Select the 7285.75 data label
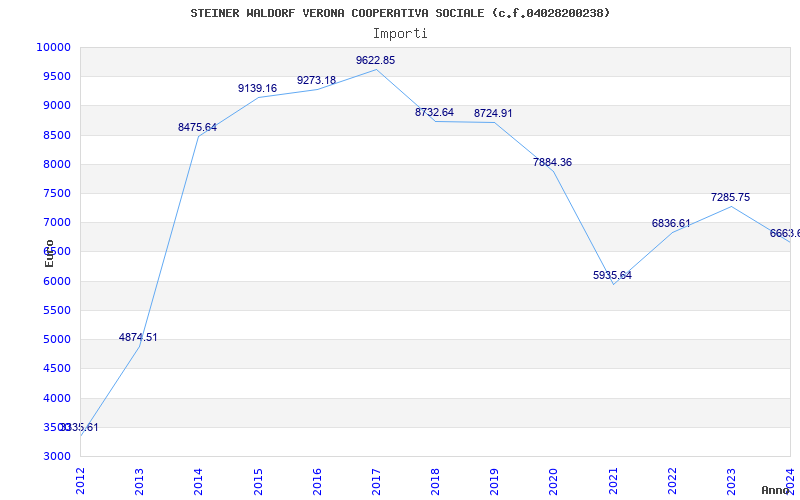The height and width of the screenshot is (500, 800). [731, 197]
